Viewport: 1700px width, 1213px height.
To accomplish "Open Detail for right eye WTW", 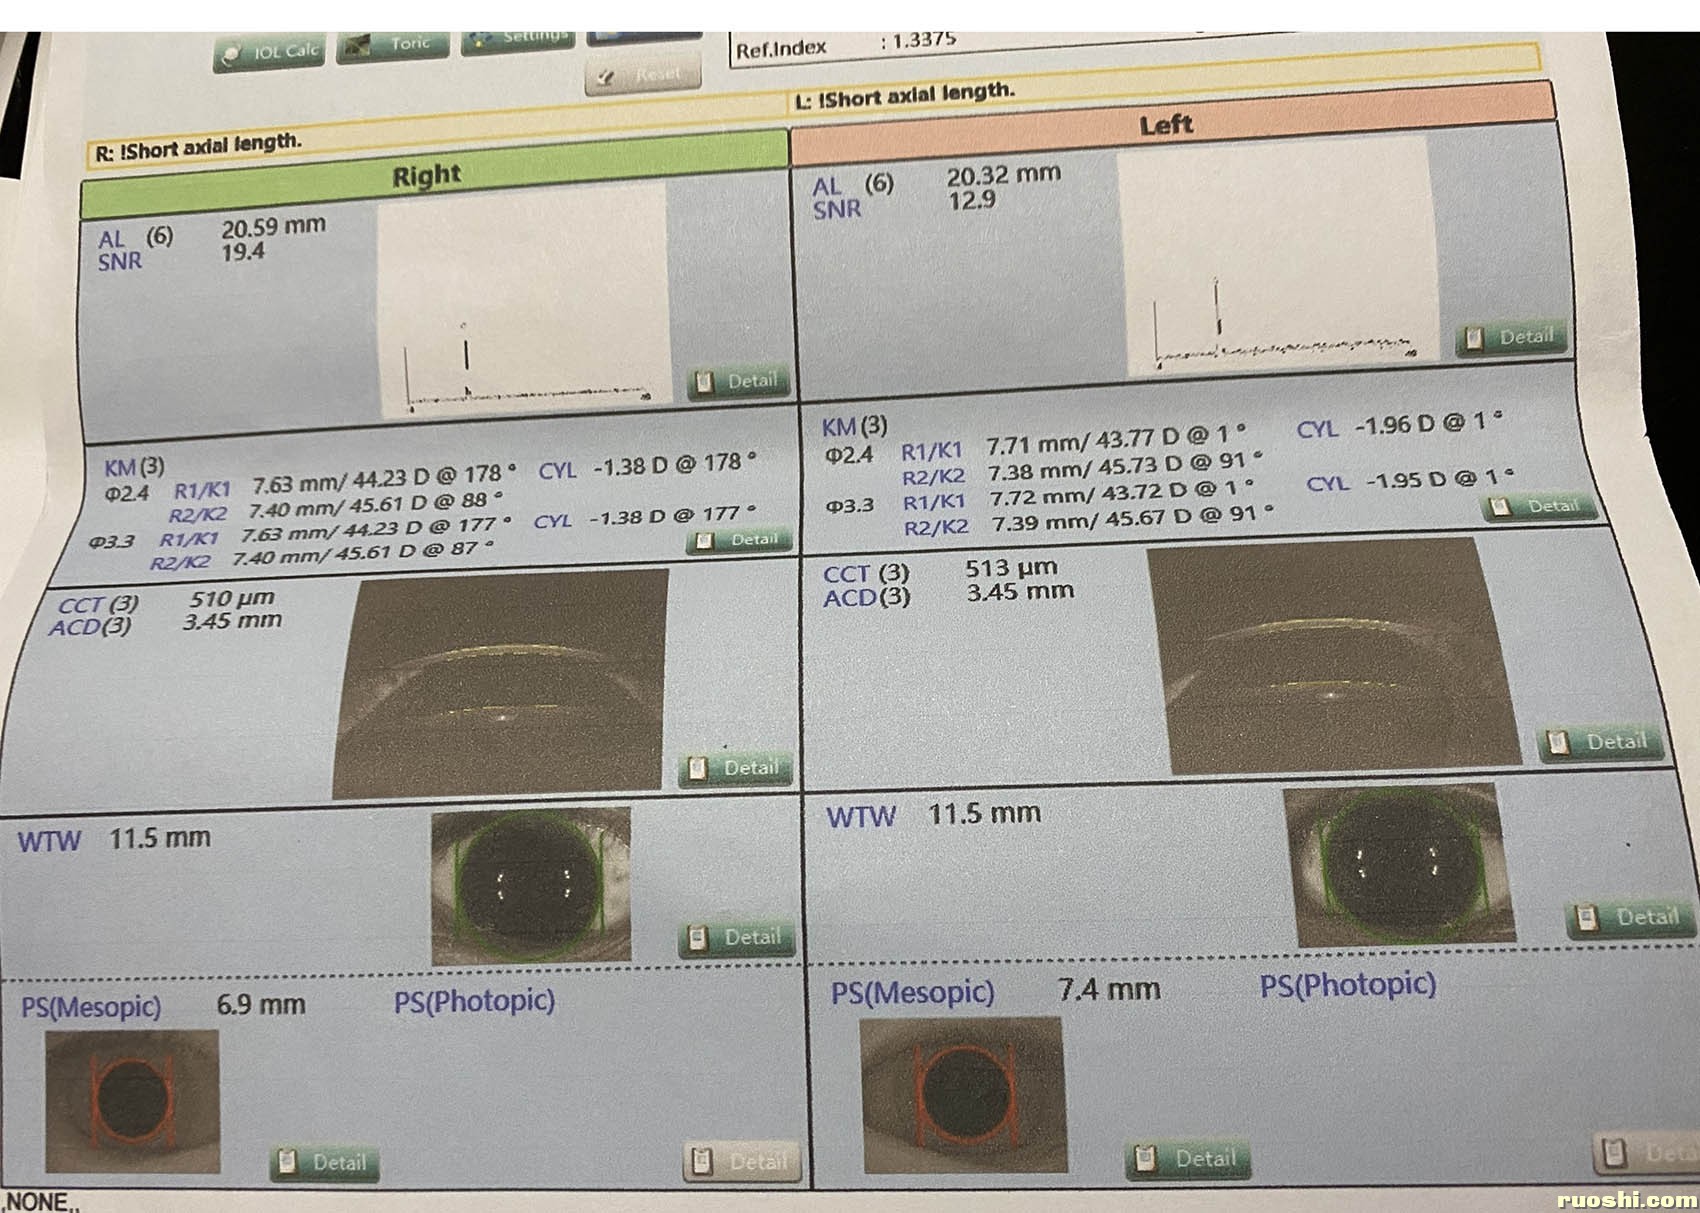I will click(x=738, y=938).
